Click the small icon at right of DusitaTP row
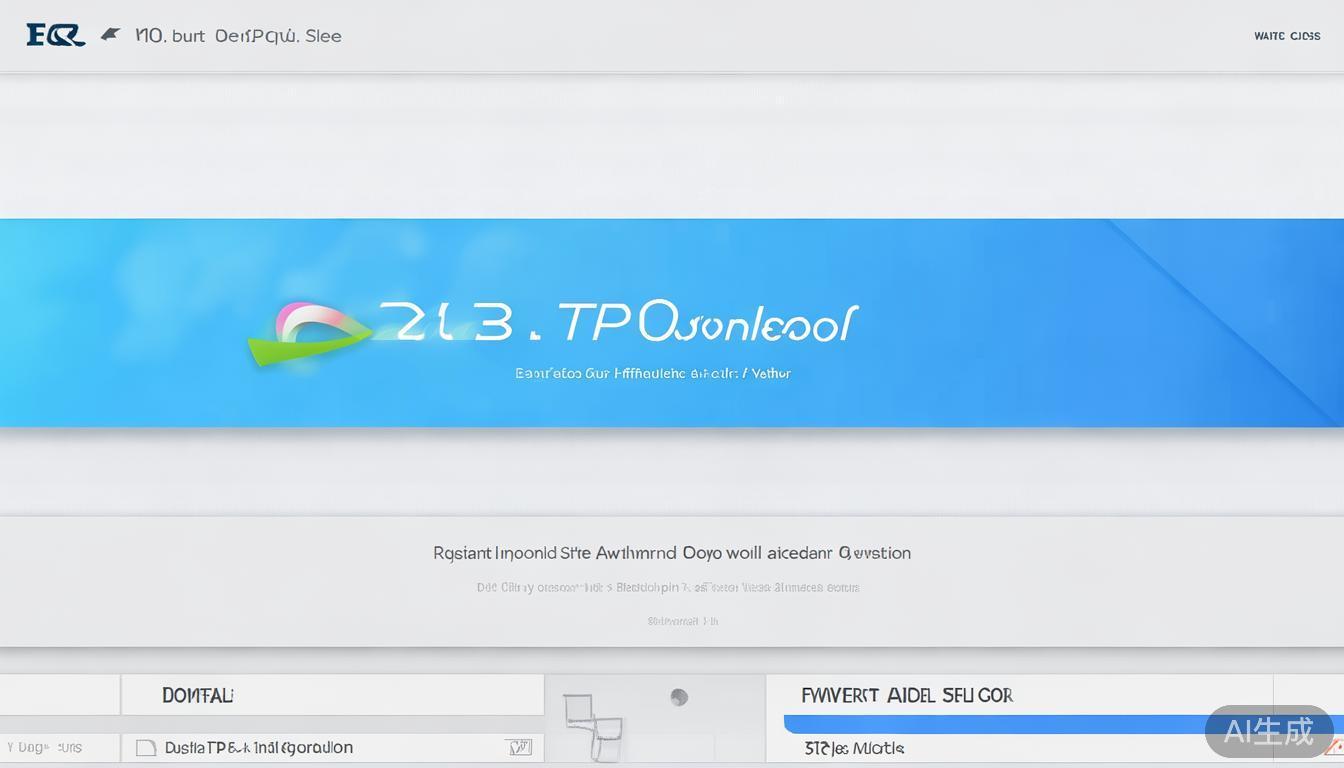 coord(518,747)
